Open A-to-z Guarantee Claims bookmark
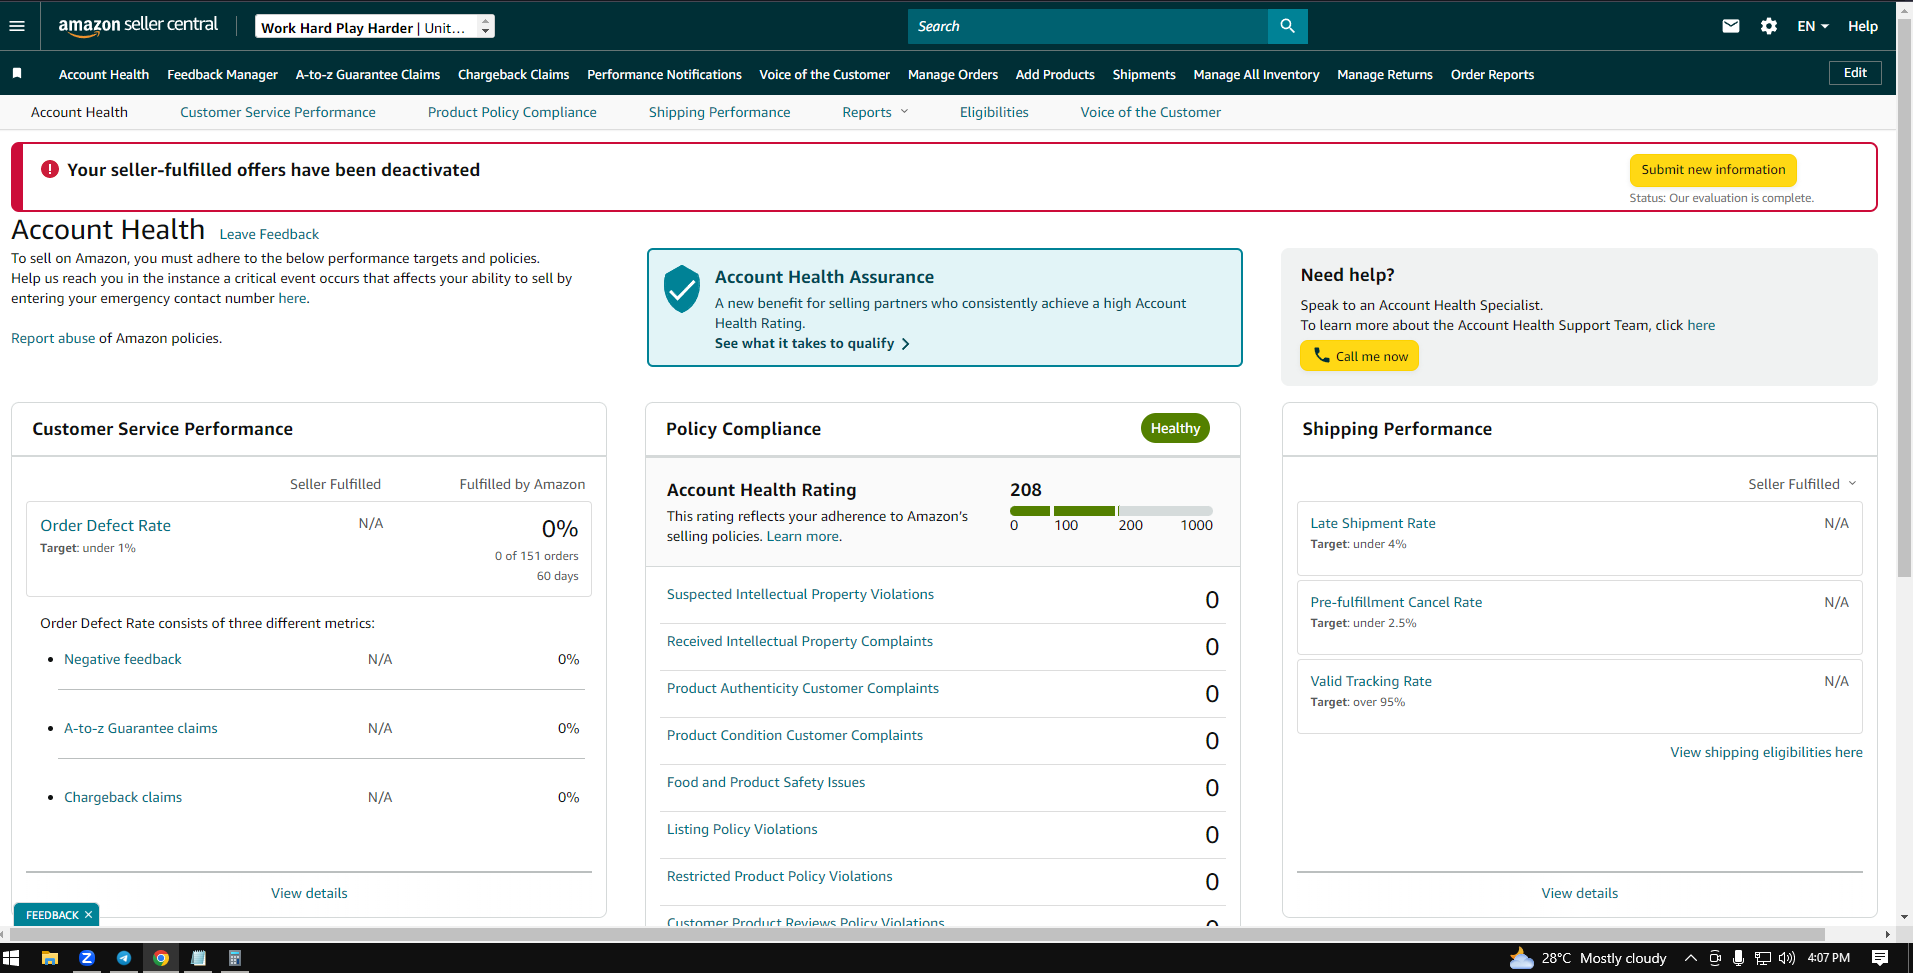Image resolution: width=1913 pixels, height=973 pixels. (x=368, y=74)
